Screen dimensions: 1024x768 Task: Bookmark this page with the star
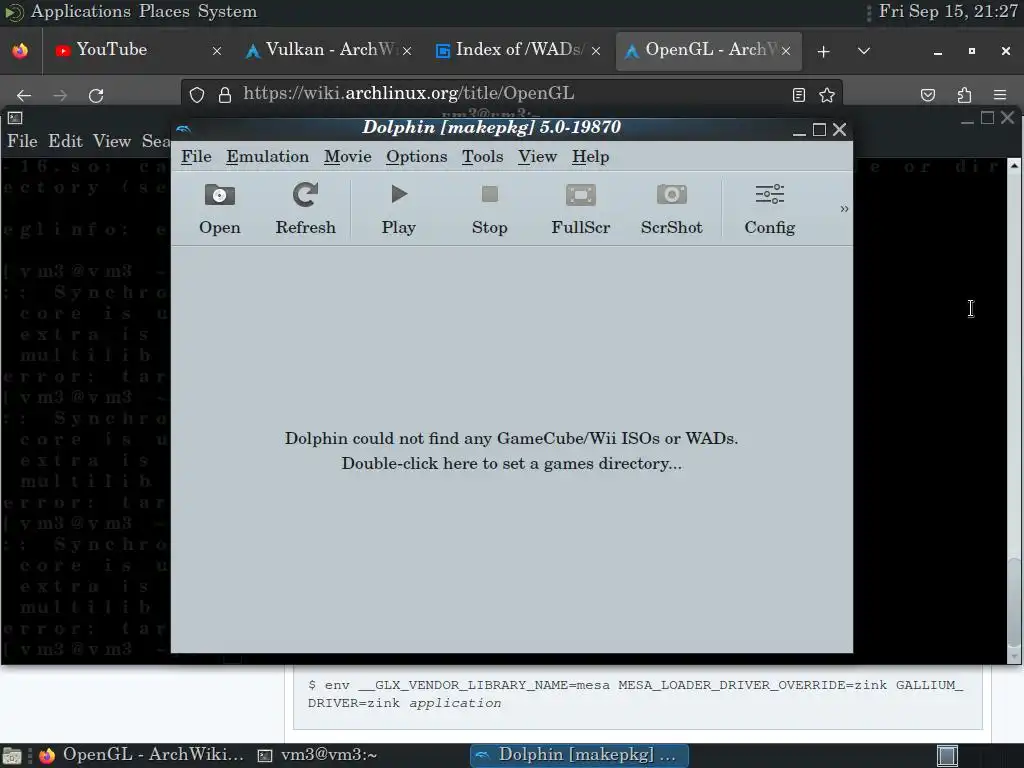point(827,95)
